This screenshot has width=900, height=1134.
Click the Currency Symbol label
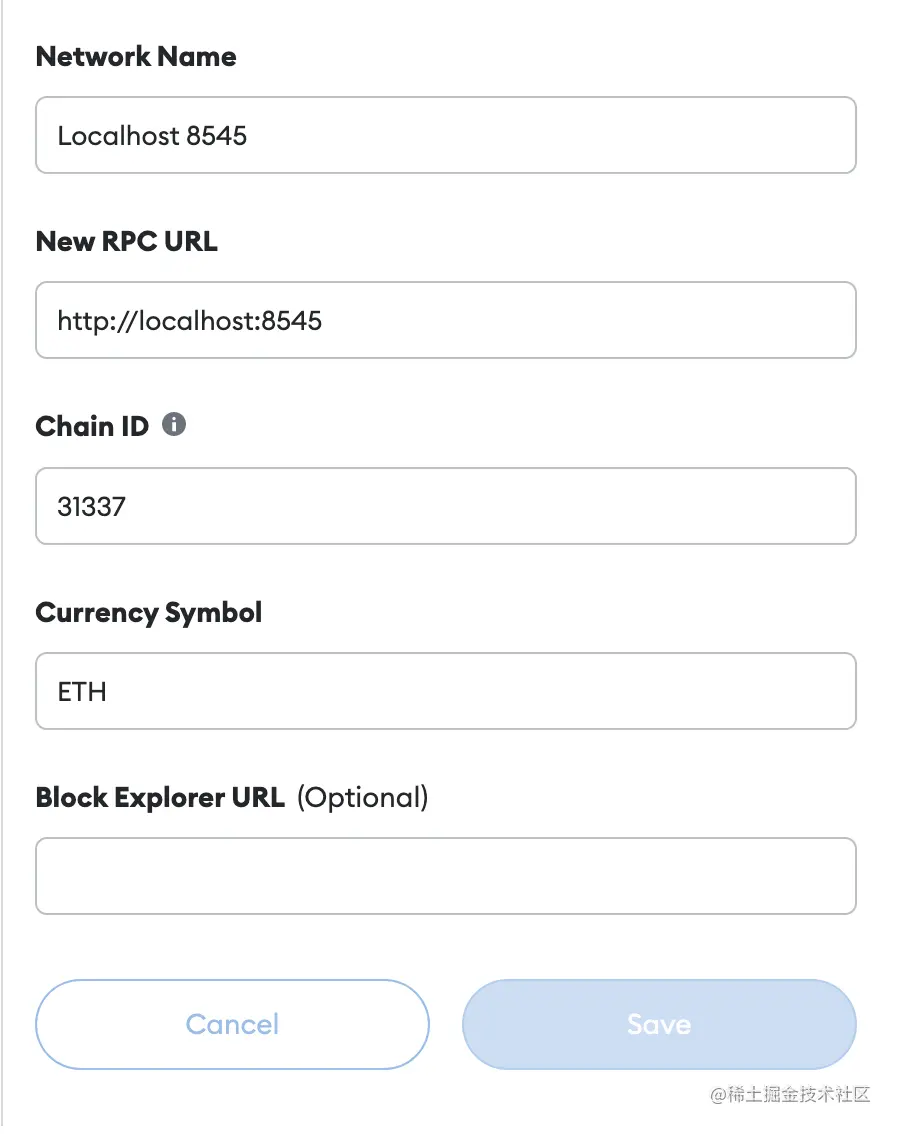[x=149, y=612]
